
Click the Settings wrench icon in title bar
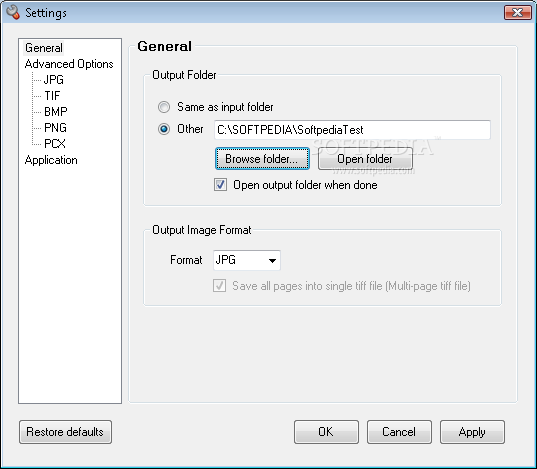point(13,12)
